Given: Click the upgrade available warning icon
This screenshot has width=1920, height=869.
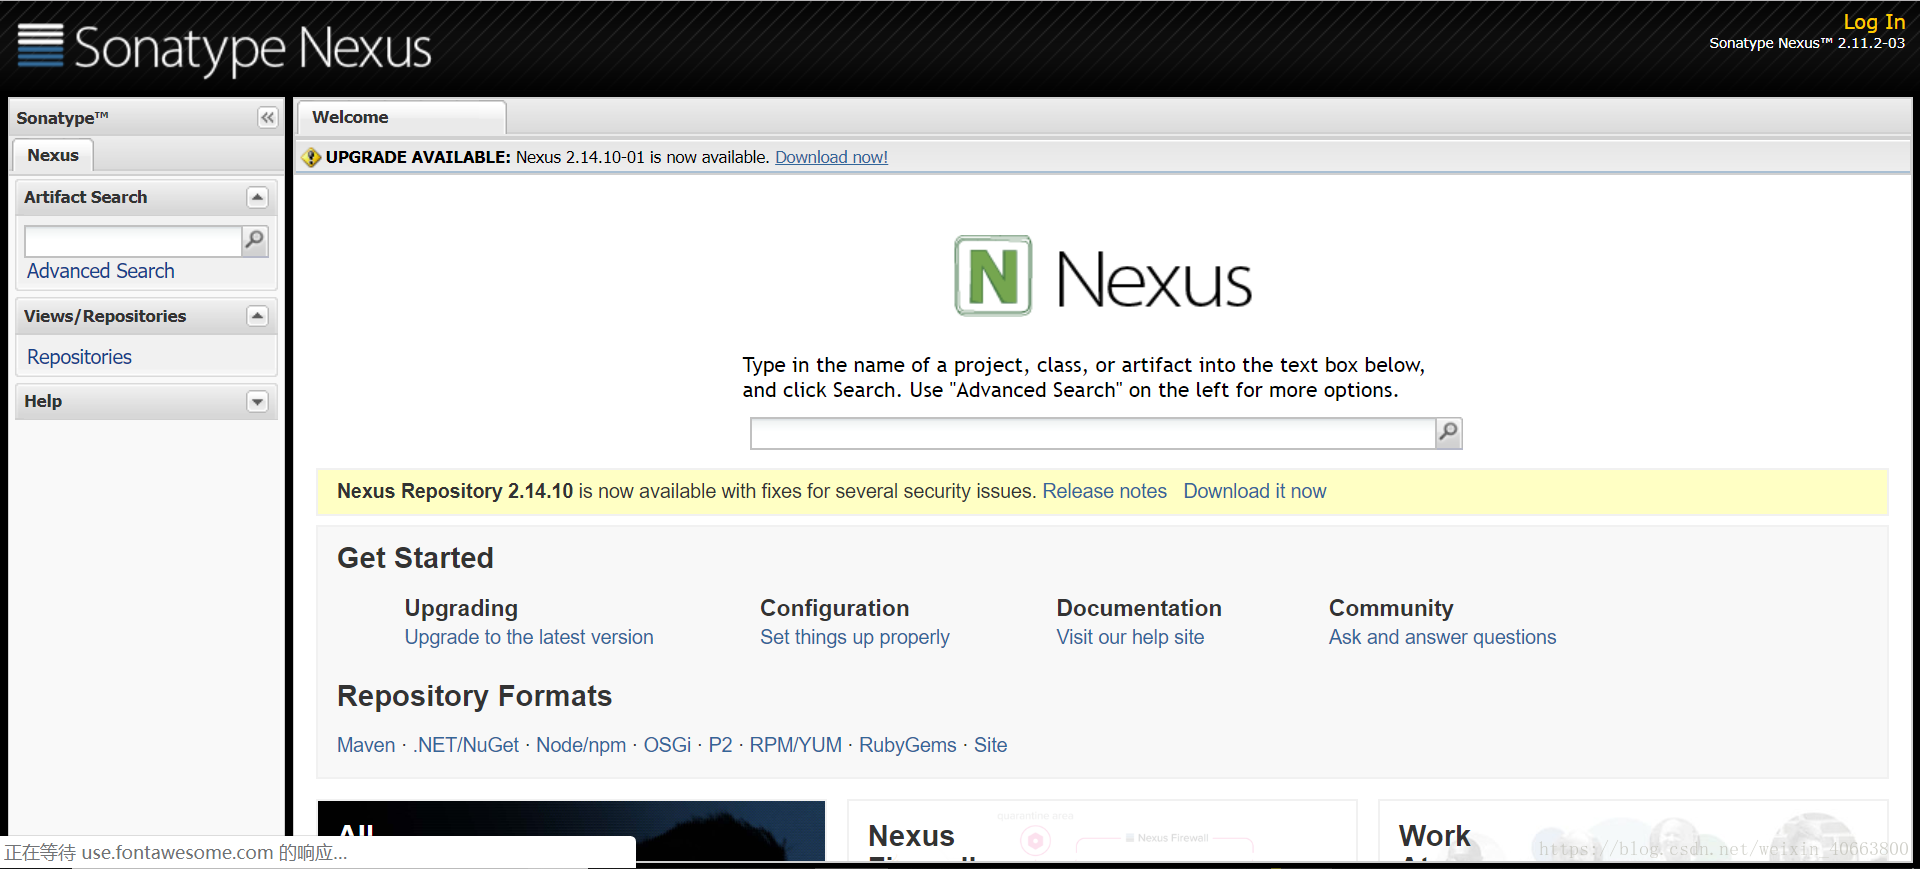Looking at the screenshot, I should 311,157.
